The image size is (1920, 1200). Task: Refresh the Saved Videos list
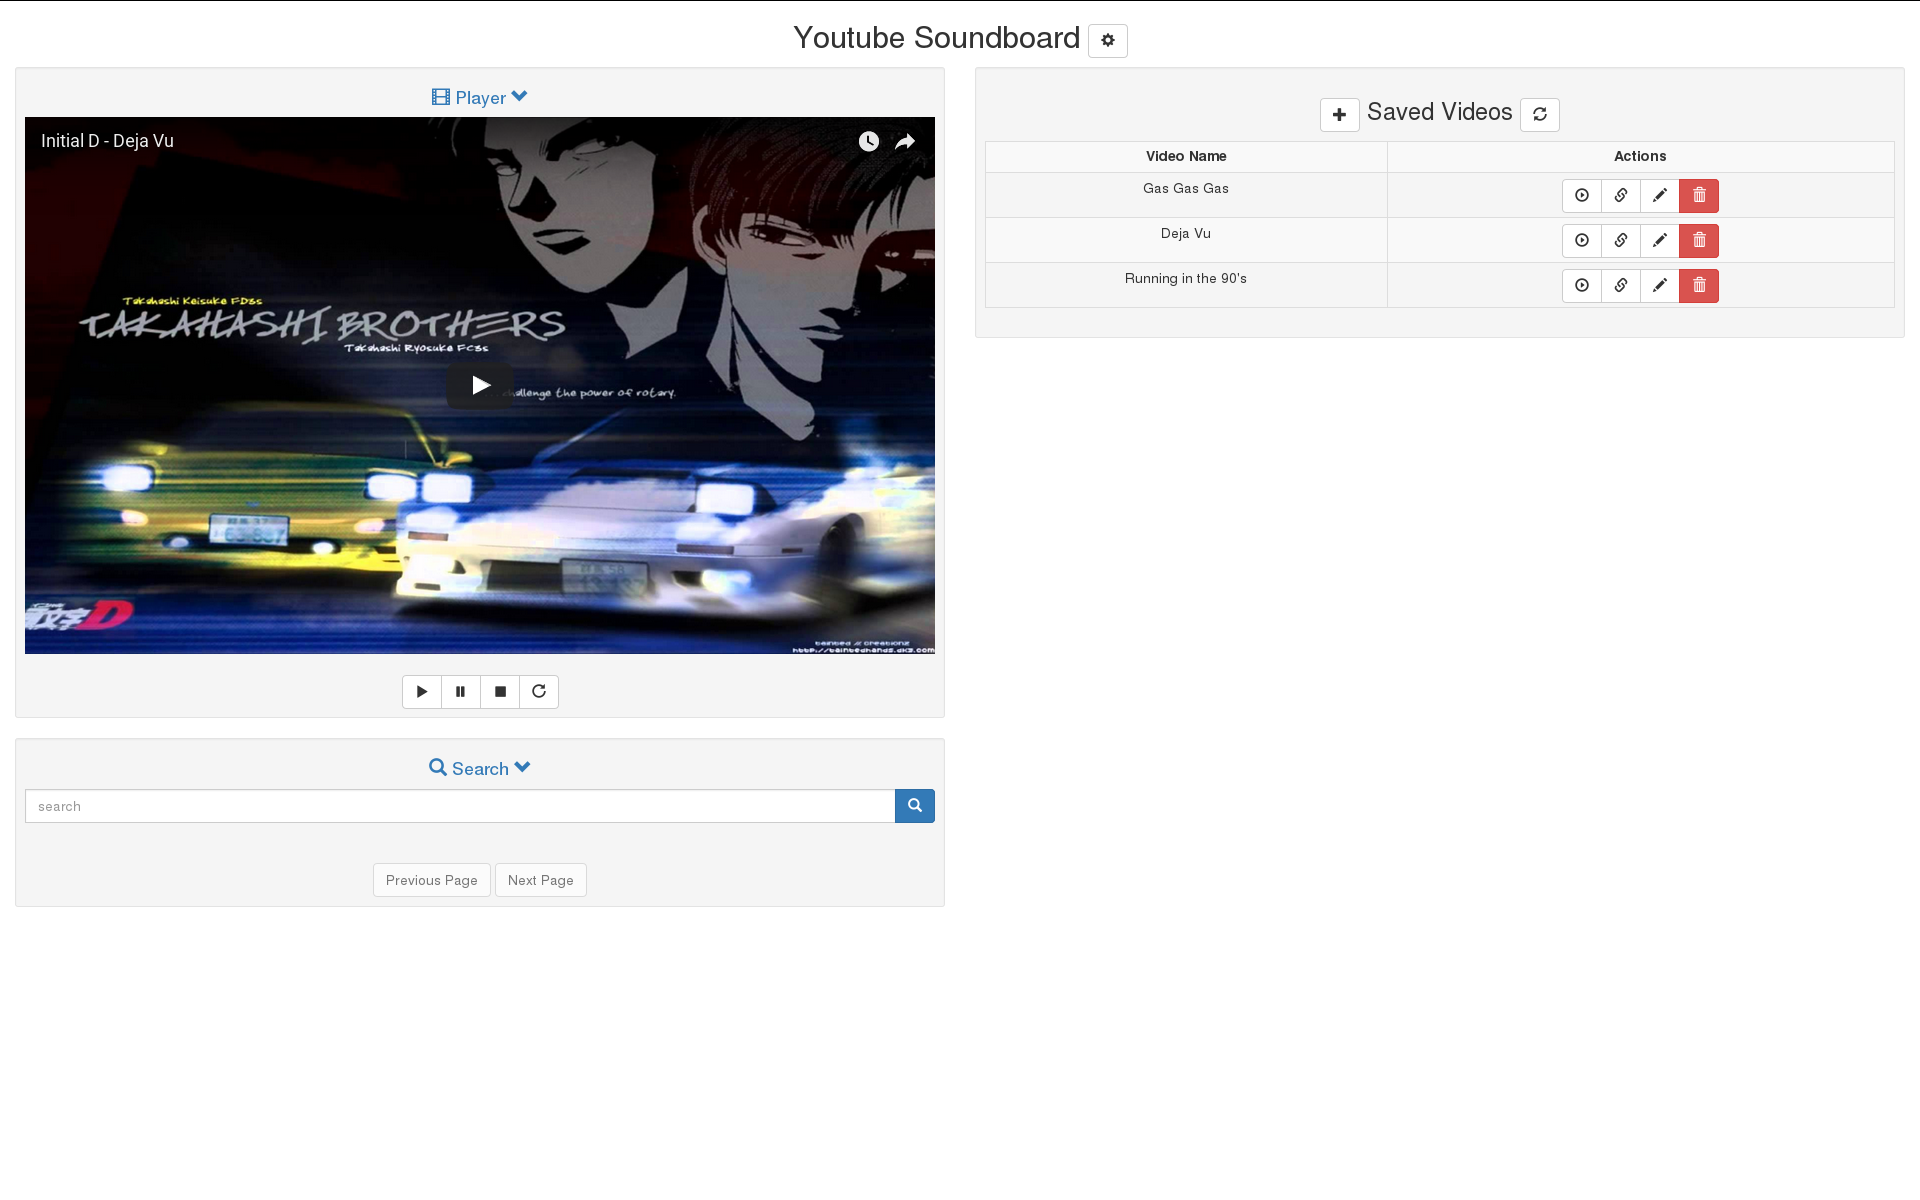1539,115
